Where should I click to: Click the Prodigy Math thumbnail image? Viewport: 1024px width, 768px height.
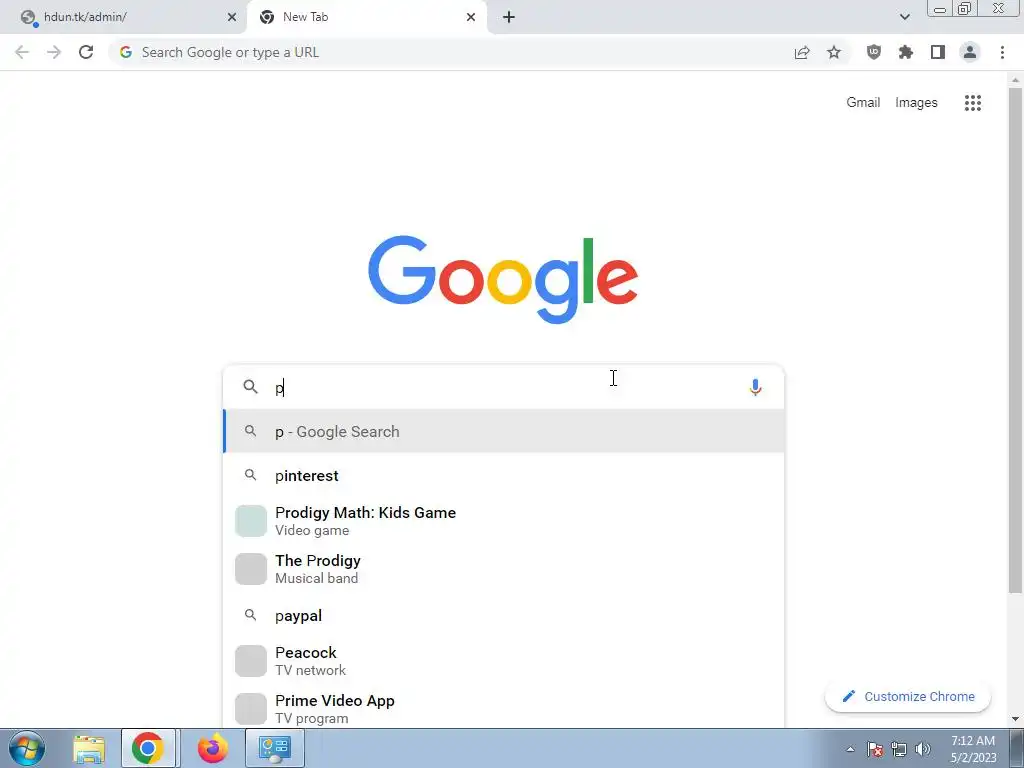[x=251, y=520]
